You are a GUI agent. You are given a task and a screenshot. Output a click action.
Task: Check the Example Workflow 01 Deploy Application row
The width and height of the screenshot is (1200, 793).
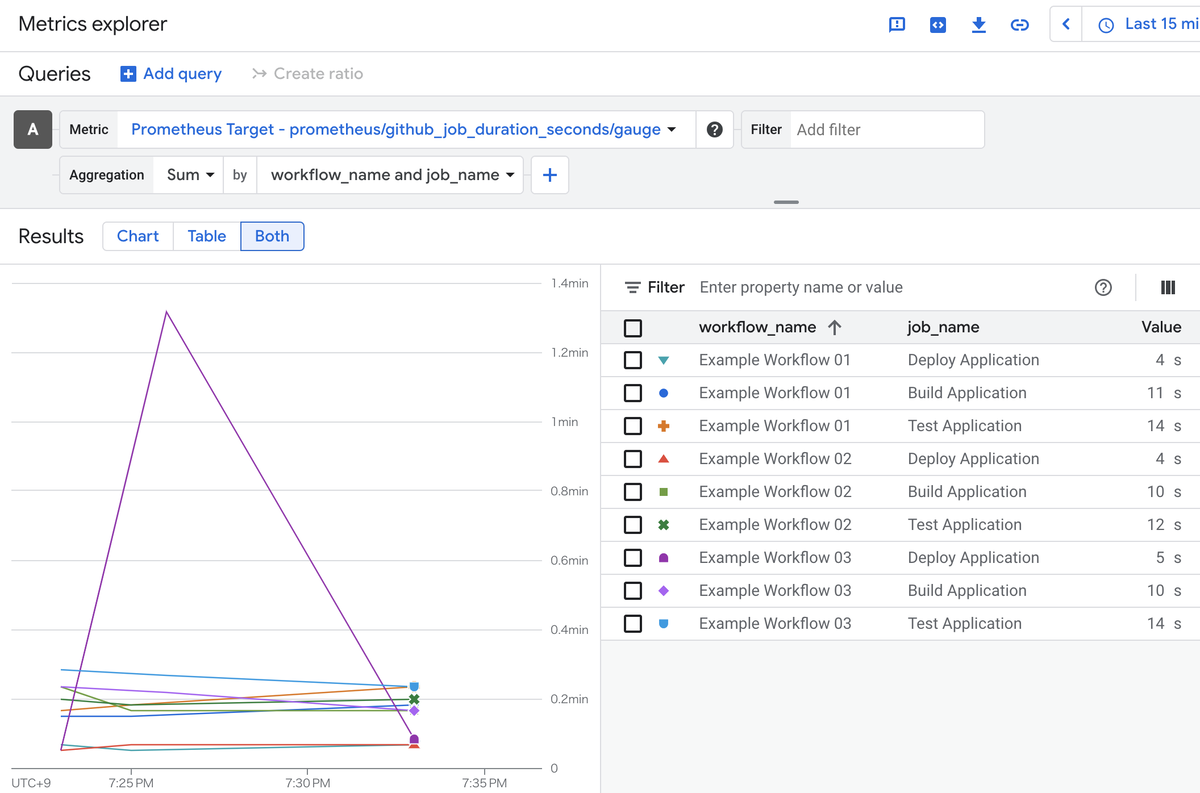click(633, 359)
